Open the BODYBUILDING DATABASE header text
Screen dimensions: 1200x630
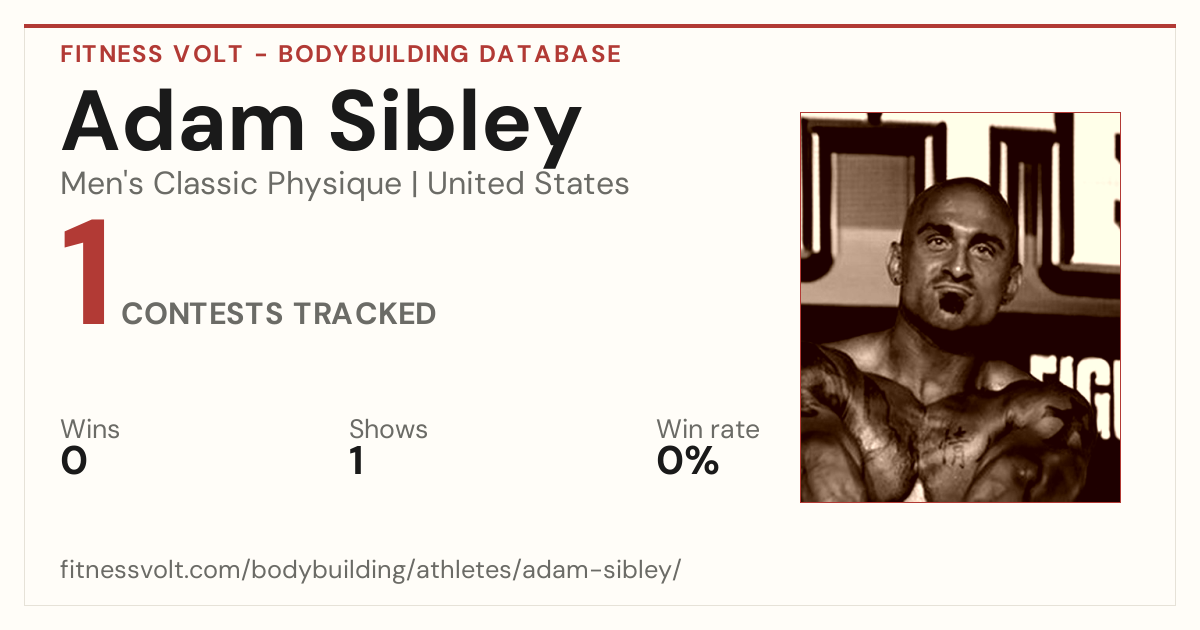pyautogui.click(x=450, y=54)
